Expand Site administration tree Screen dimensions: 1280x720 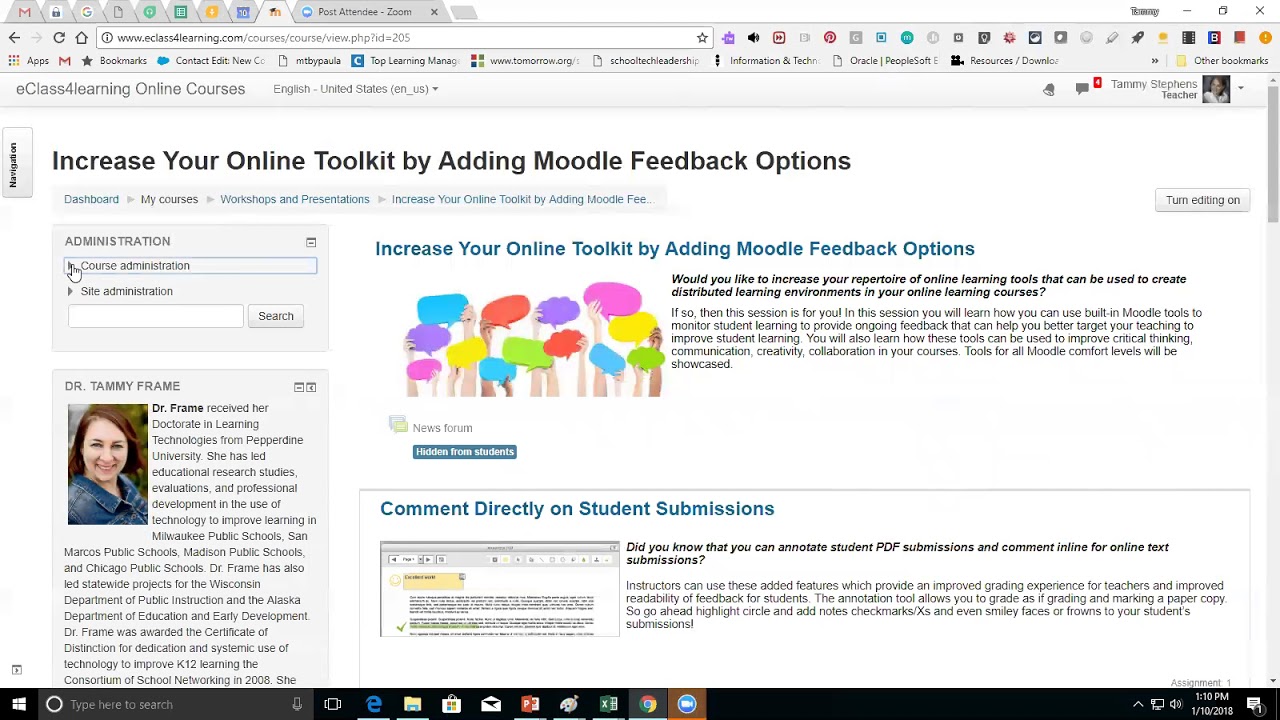71,291
